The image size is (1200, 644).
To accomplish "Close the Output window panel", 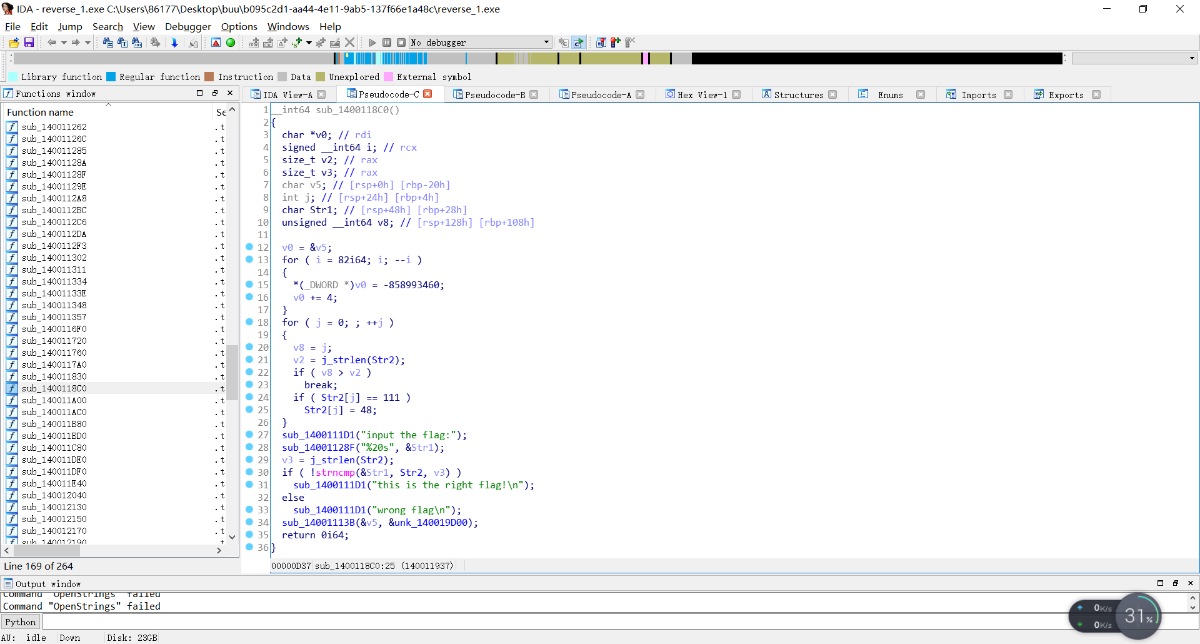I will point(1188,583).
